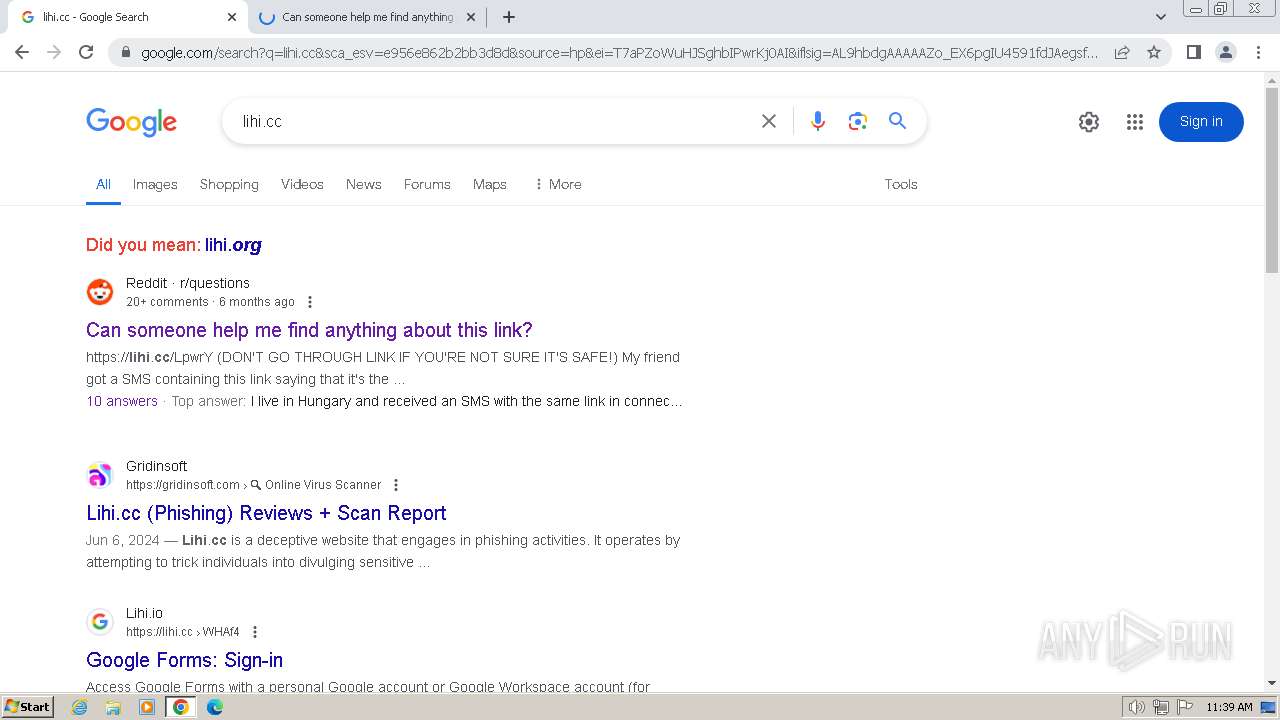The width and height of the screenshot is (1280, 720).
Task: Open the browser side panel
Action: [1193, 52]
